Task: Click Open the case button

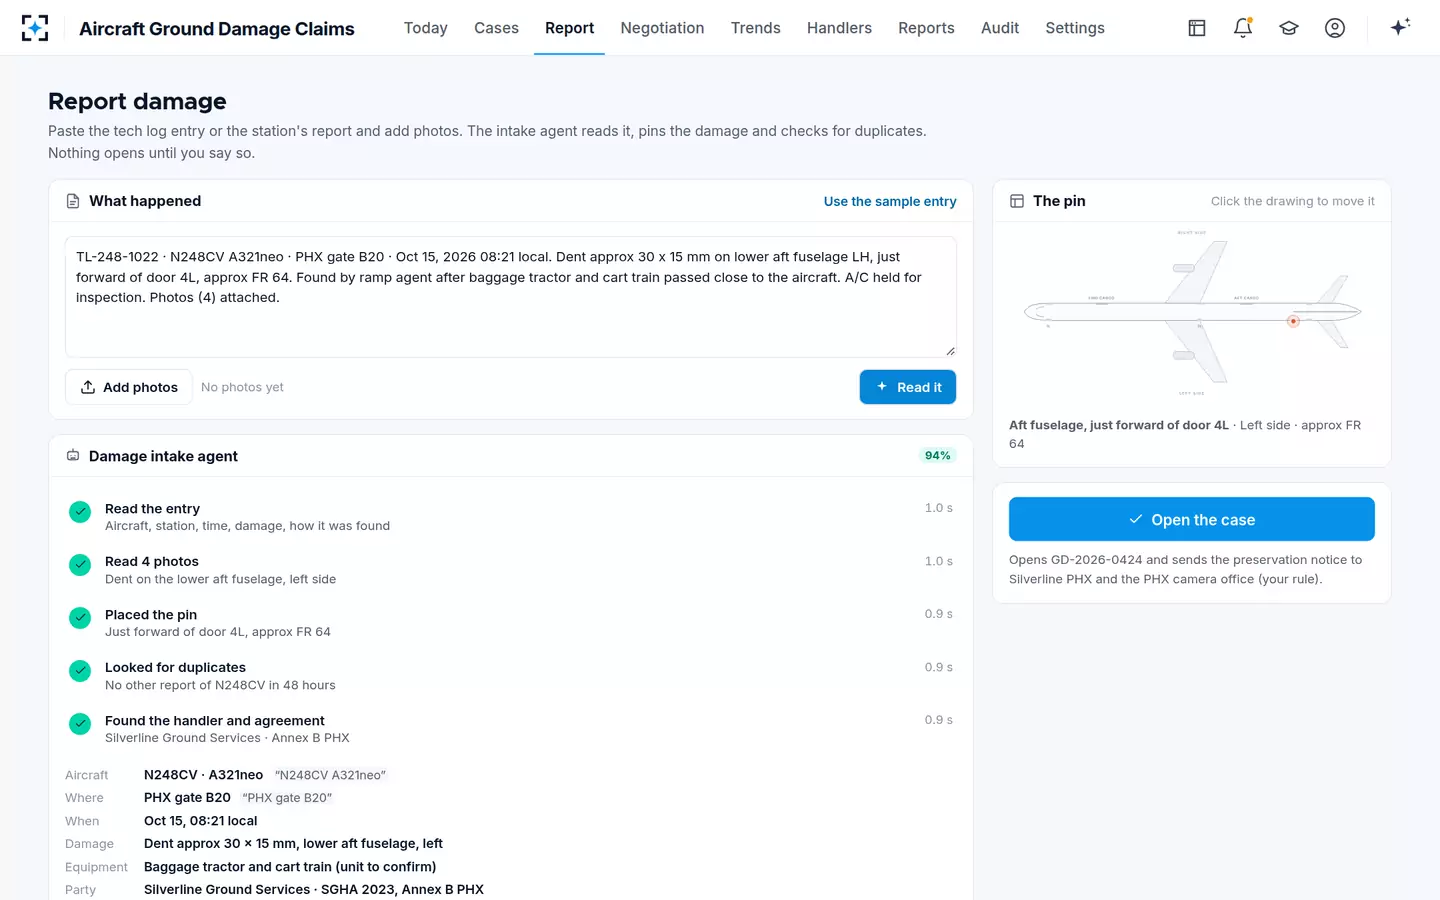Action: tap(1192, 519)
